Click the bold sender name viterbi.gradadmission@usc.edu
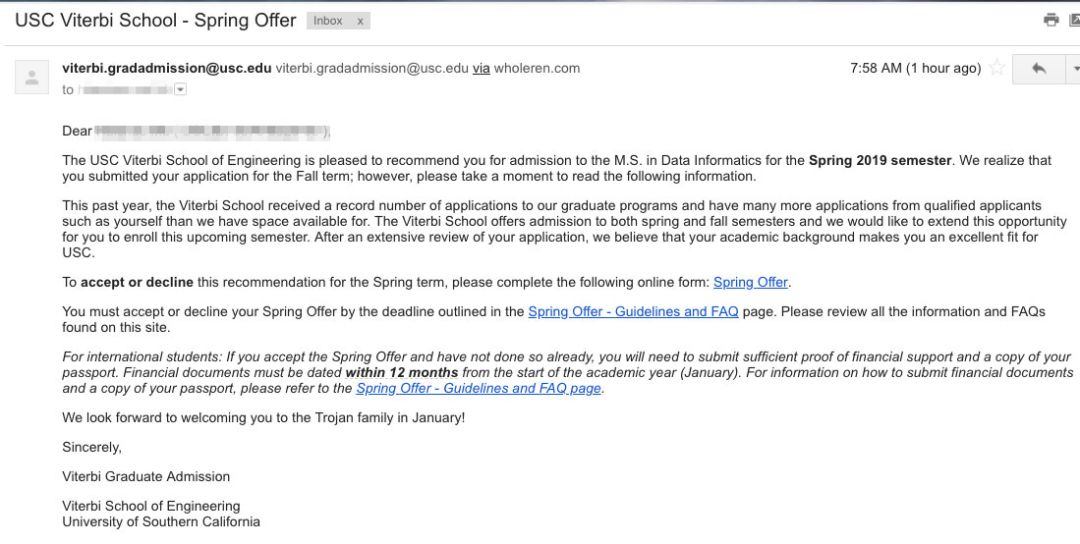1080x544 pixels. 166,69
